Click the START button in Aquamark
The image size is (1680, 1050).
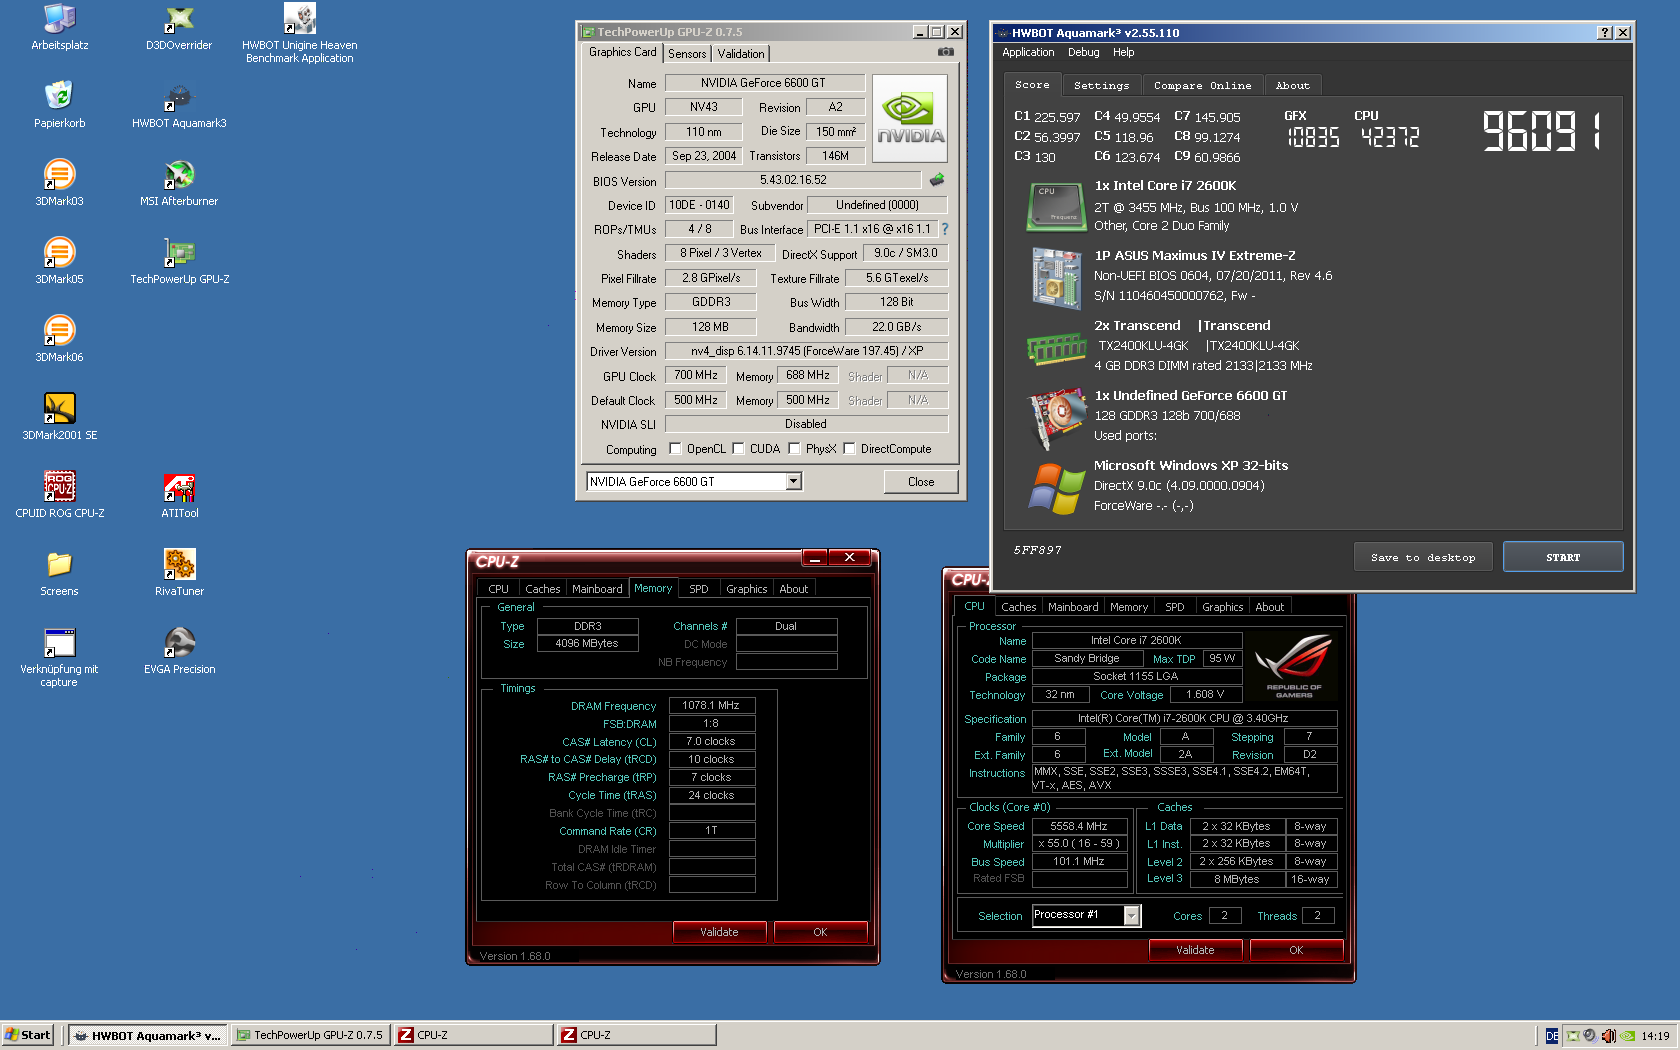pyautogui.click(x=1563, y=557)
